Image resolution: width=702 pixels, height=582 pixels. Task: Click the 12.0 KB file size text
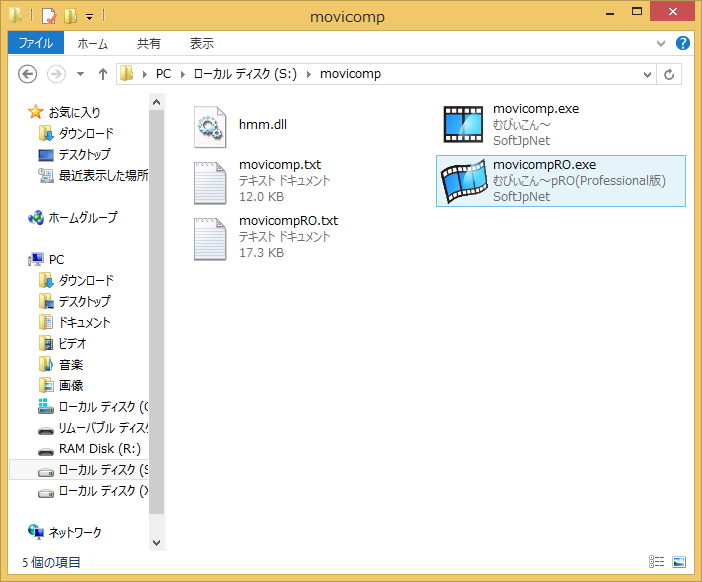[261, 197]
